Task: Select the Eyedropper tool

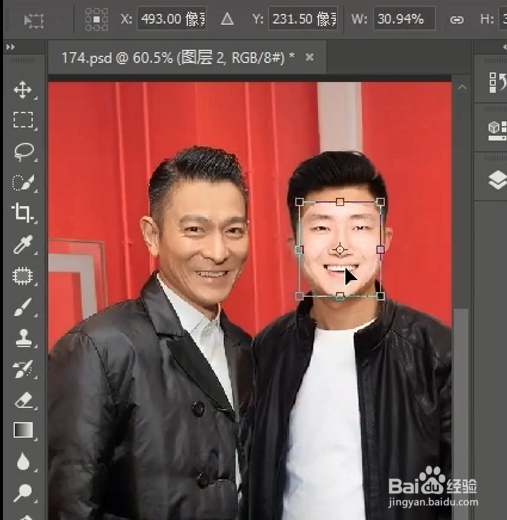Action: pos(23,244)
